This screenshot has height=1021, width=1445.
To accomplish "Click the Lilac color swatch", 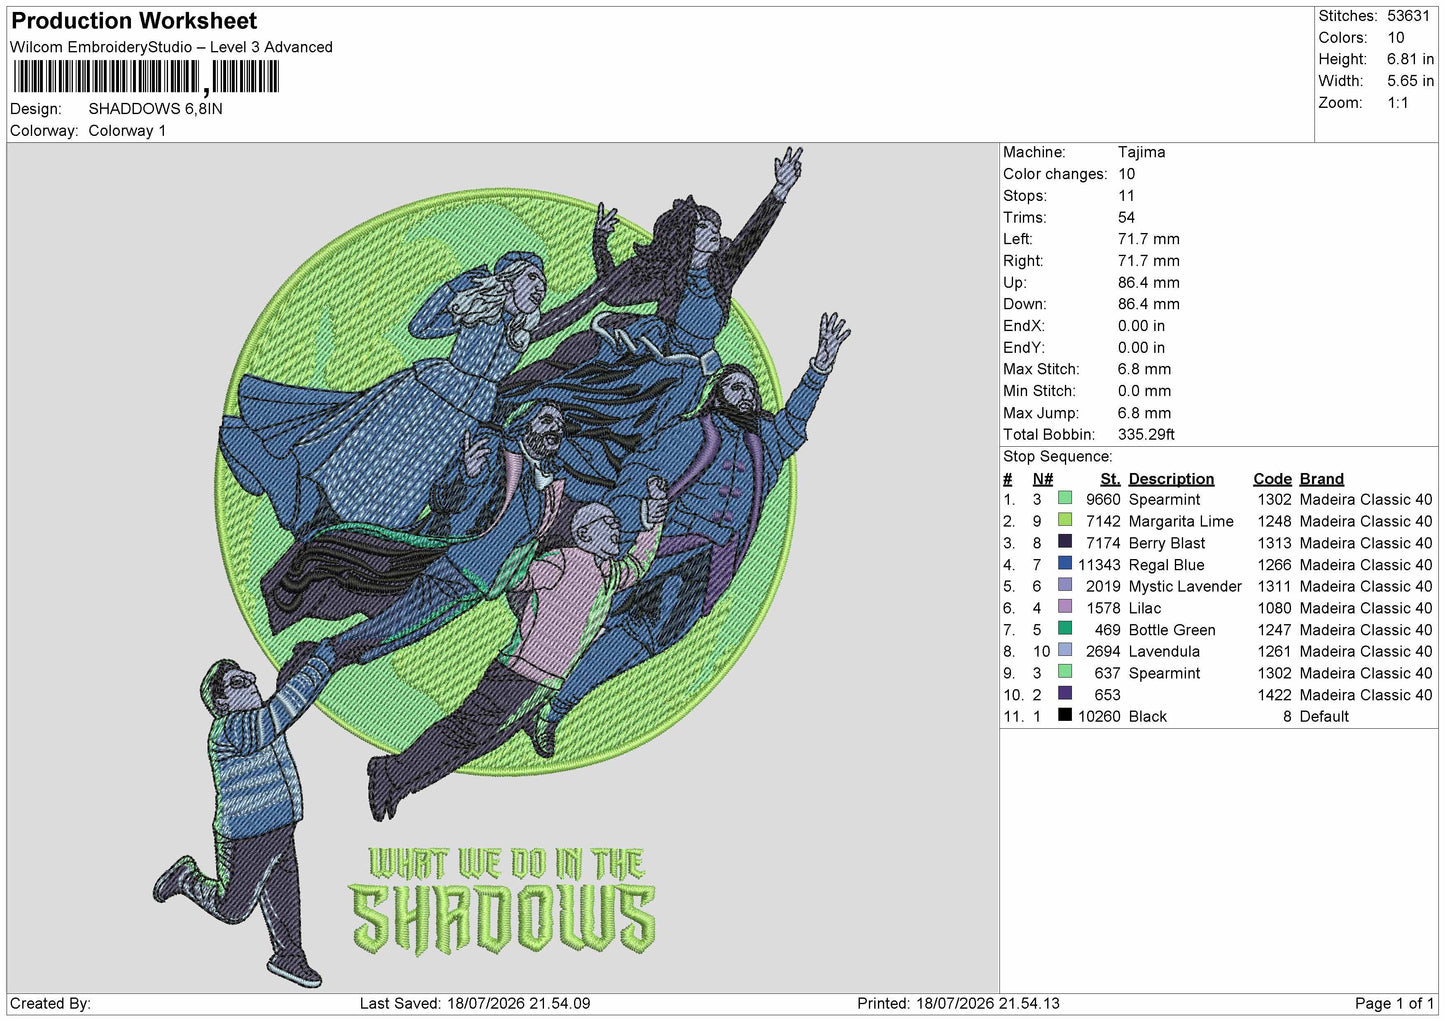I will (x=1065, y=606).
